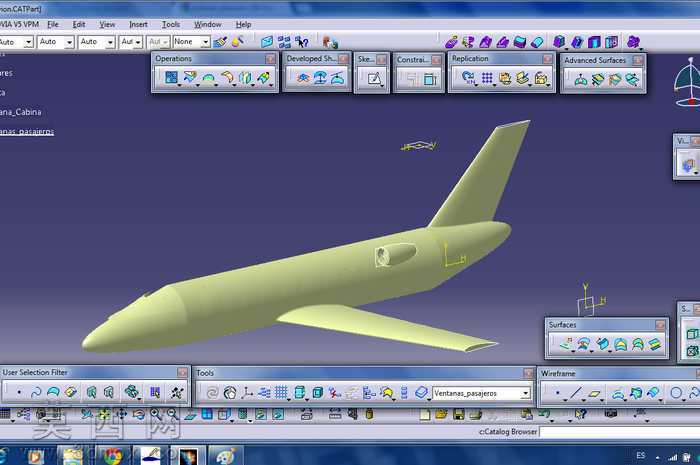Click the Unfold icon in Developed Shapes toolbar
Viewport: 700px width, 465px height.
point(303,79)
